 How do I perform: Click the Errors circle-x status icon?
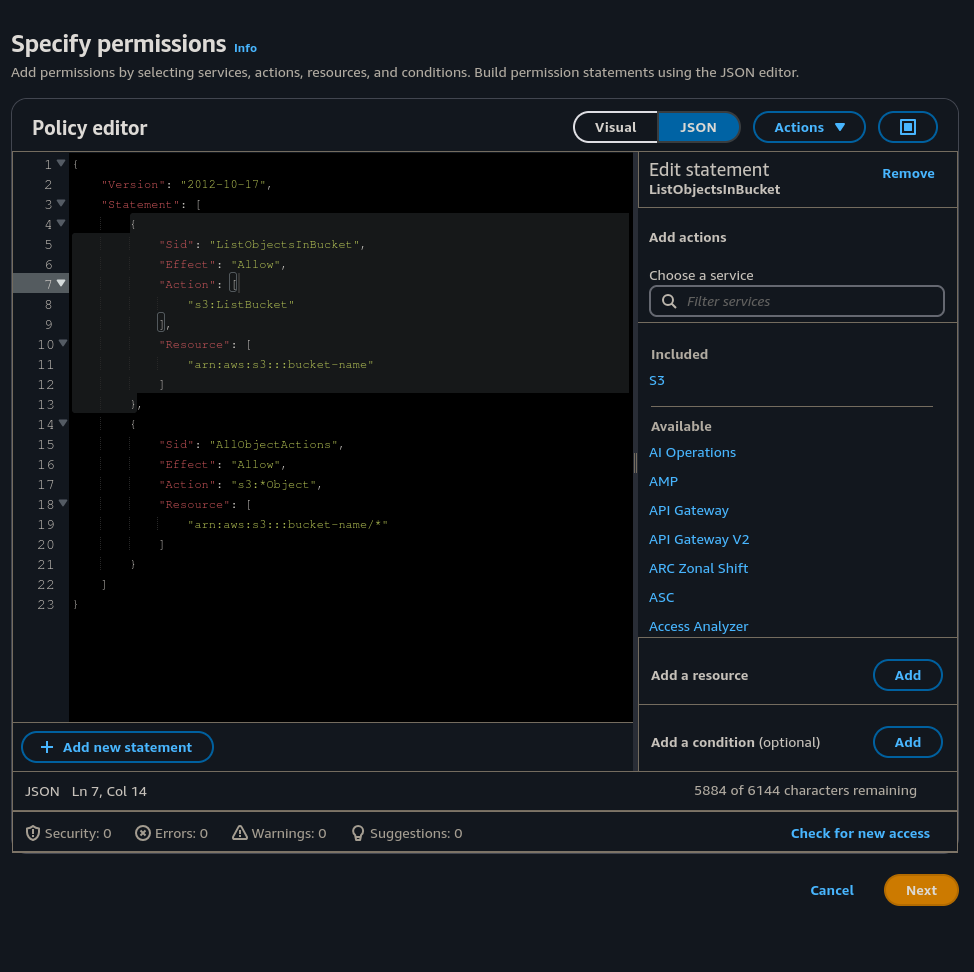(x=143, y=833)
